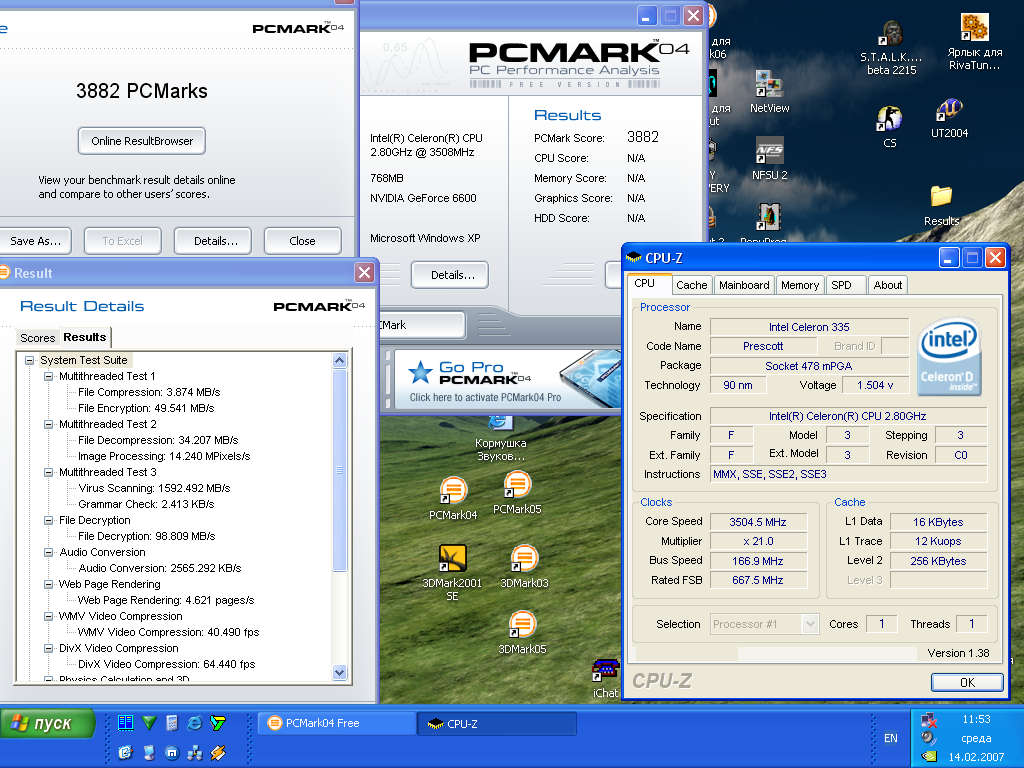Switch to the Cache tab in CPU-Z
The height and width of the screenshot is (768, 1024).
[692, 285]
